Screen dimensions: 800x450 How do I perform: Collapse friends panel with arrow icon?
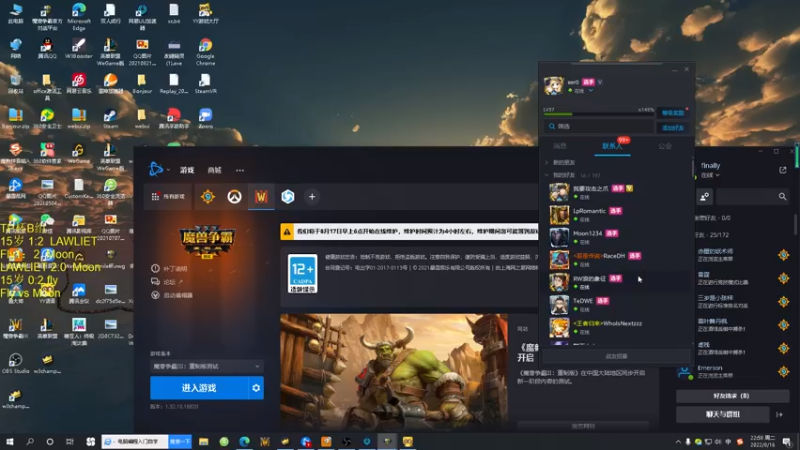point(780,414)
